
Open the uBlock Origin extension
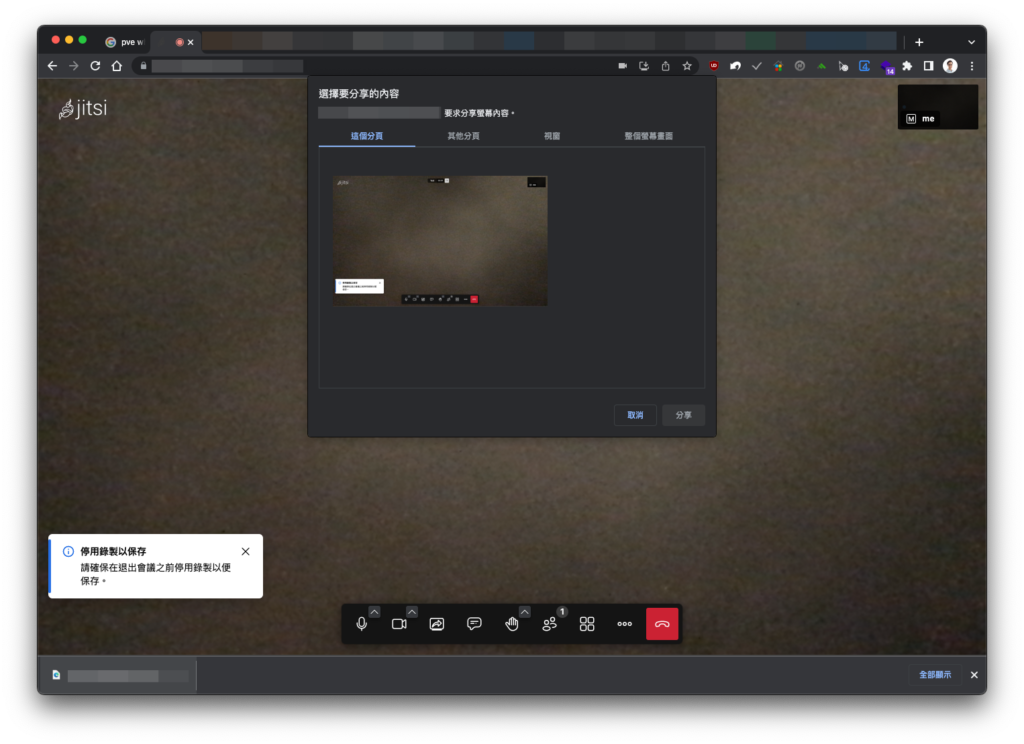pos(714,66)
